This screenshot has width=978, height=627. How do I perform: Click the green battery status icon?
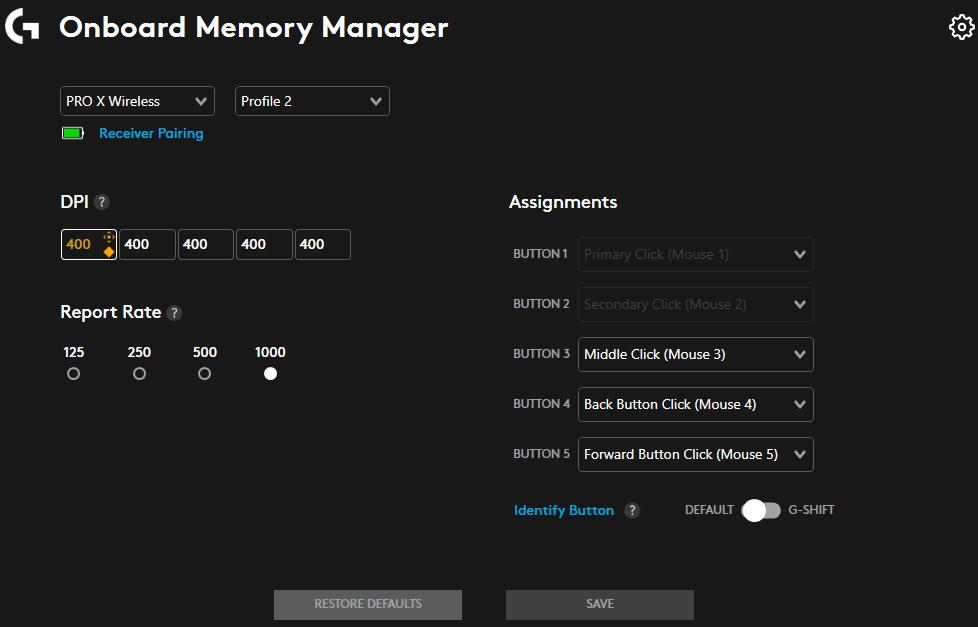pos(73,133)
